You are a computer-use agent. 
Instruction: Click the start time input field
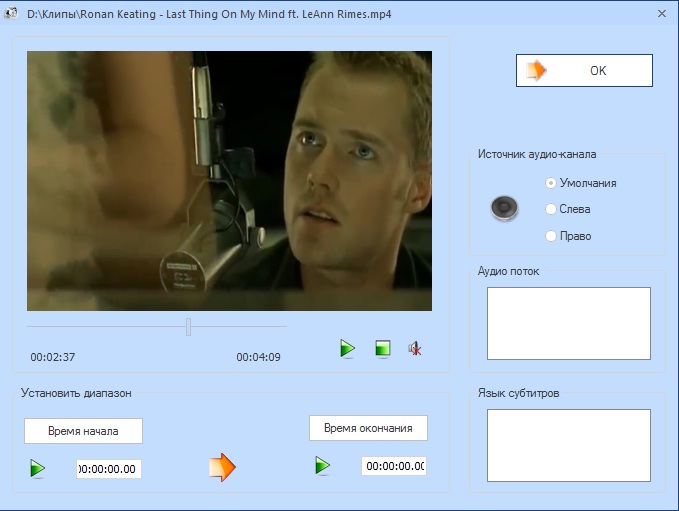pyautogui.click(x=109, y=469)
